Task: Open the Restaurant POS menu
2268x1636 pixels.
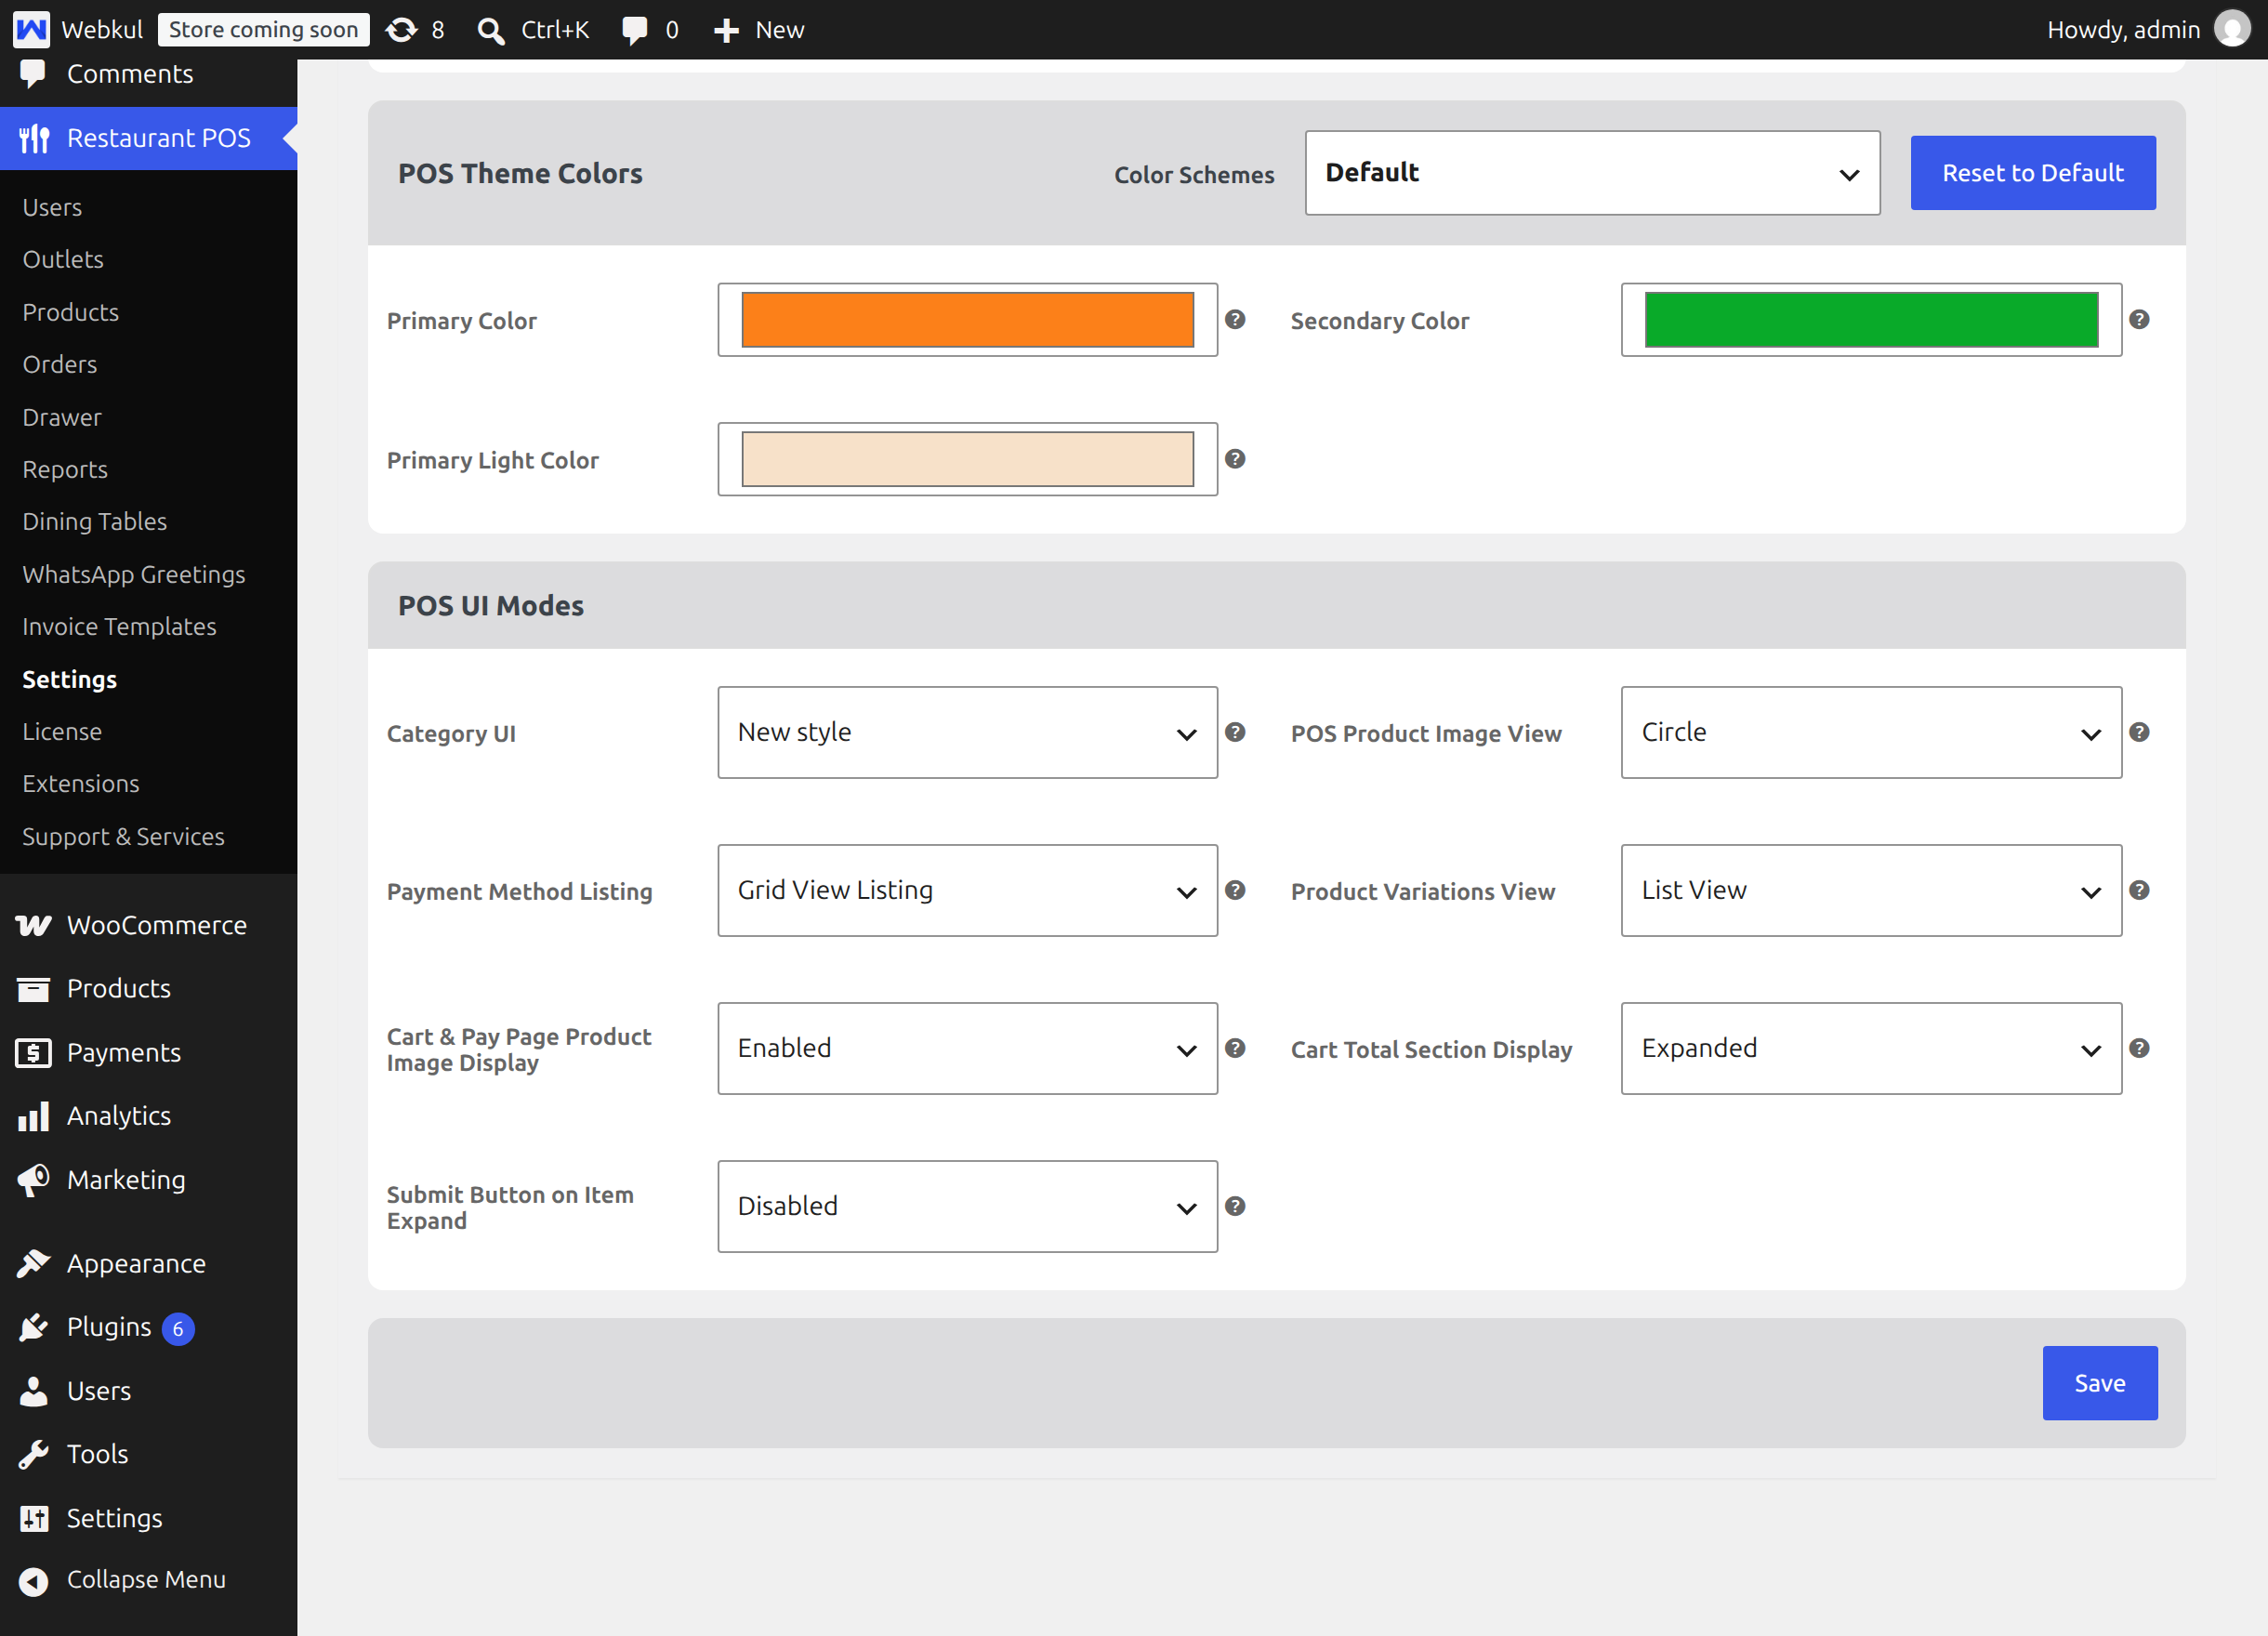Action: click(148, 138)
